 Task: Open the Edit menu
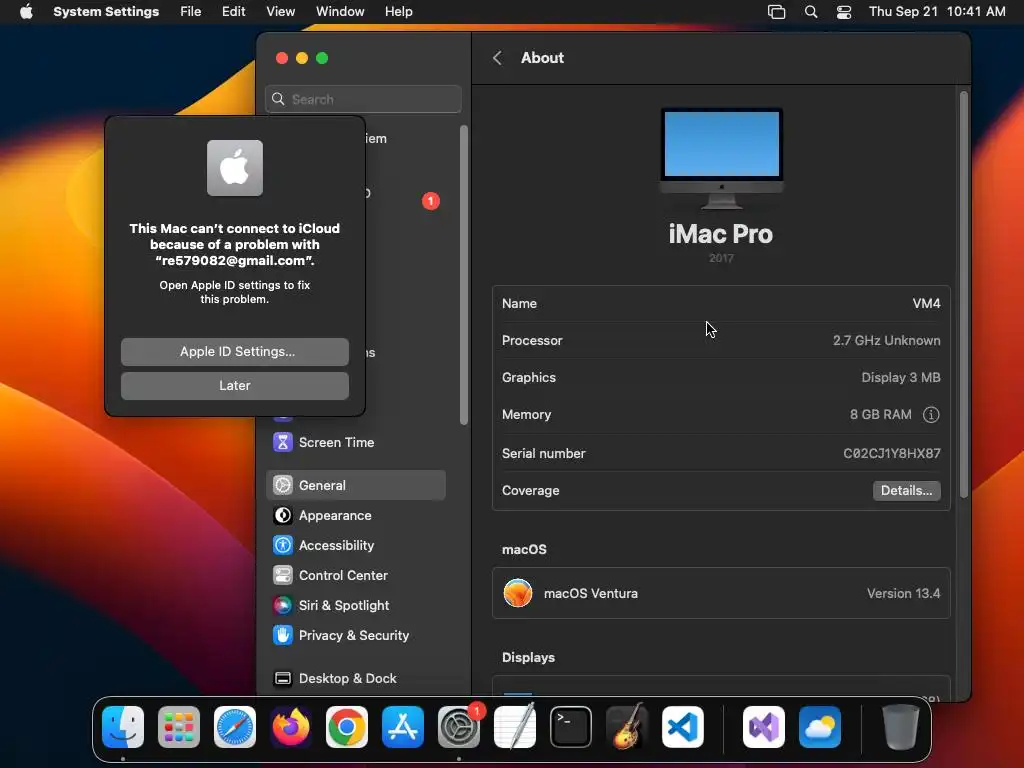(233, 12)
